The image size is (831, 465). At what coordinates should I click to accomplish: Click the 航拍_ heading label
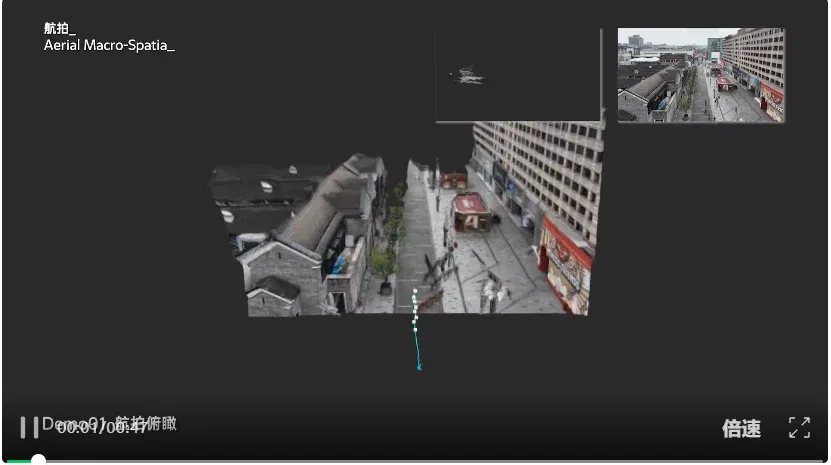click(59, 28)
